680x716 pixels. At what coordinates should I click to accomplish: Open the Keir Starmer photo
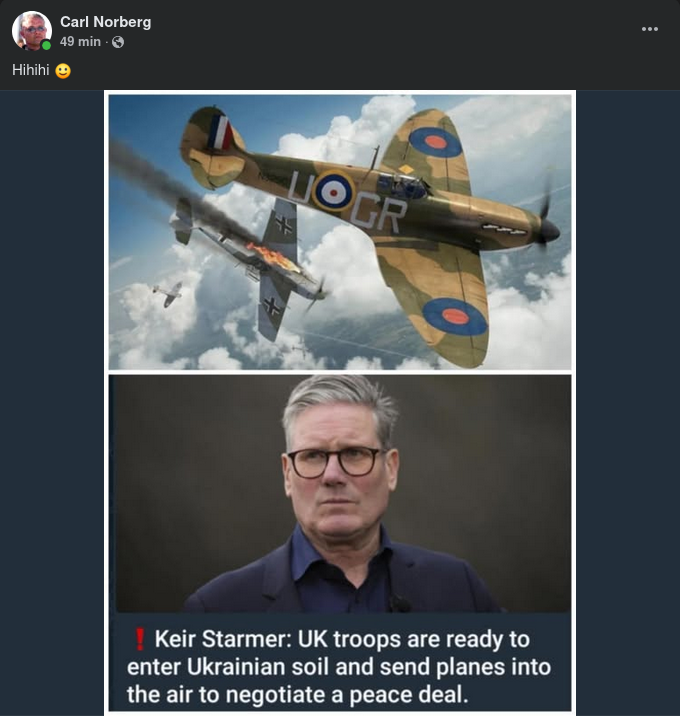(x=340, y=492)
